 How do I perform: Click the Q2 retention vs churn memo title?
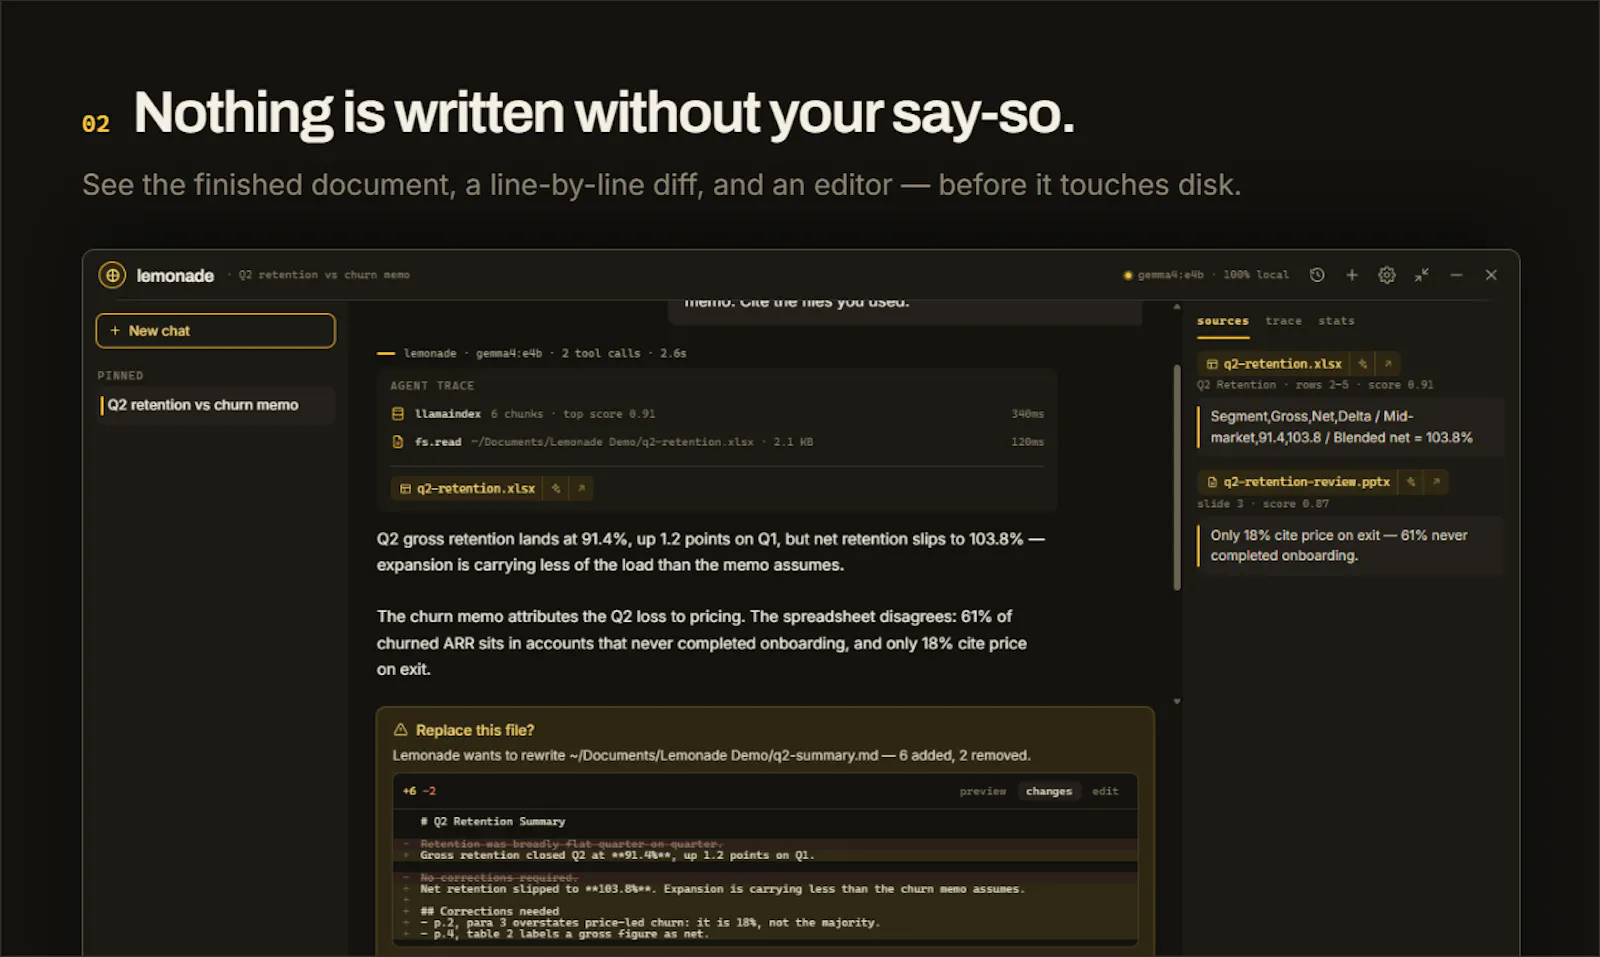[324, 275]
